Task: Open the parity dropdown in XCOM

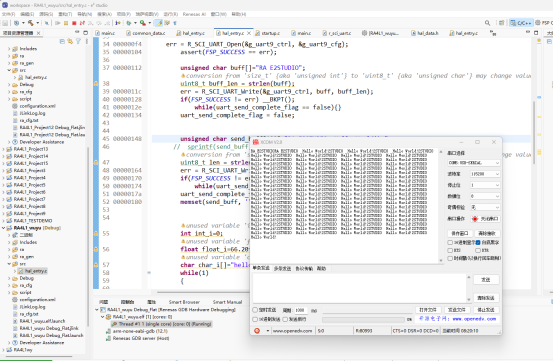Action: click(485, 207)
